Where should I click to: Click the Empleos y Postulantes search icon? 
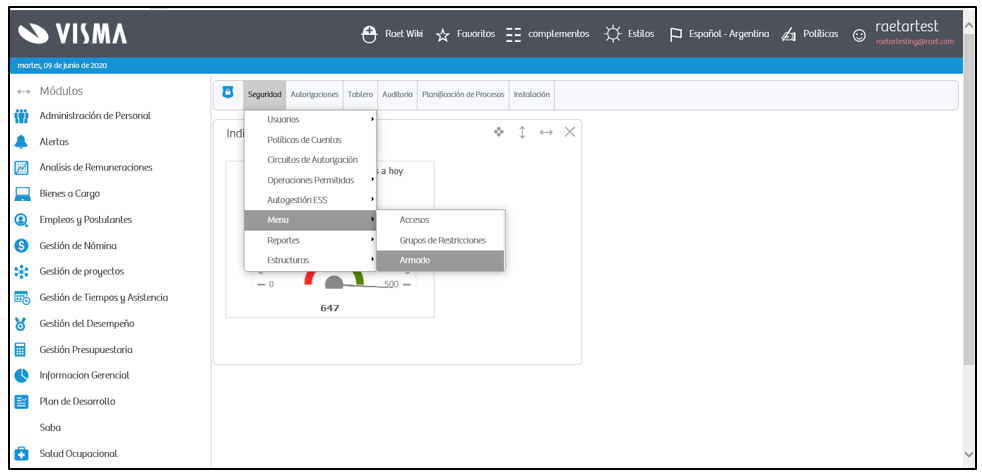coord(22,220)
